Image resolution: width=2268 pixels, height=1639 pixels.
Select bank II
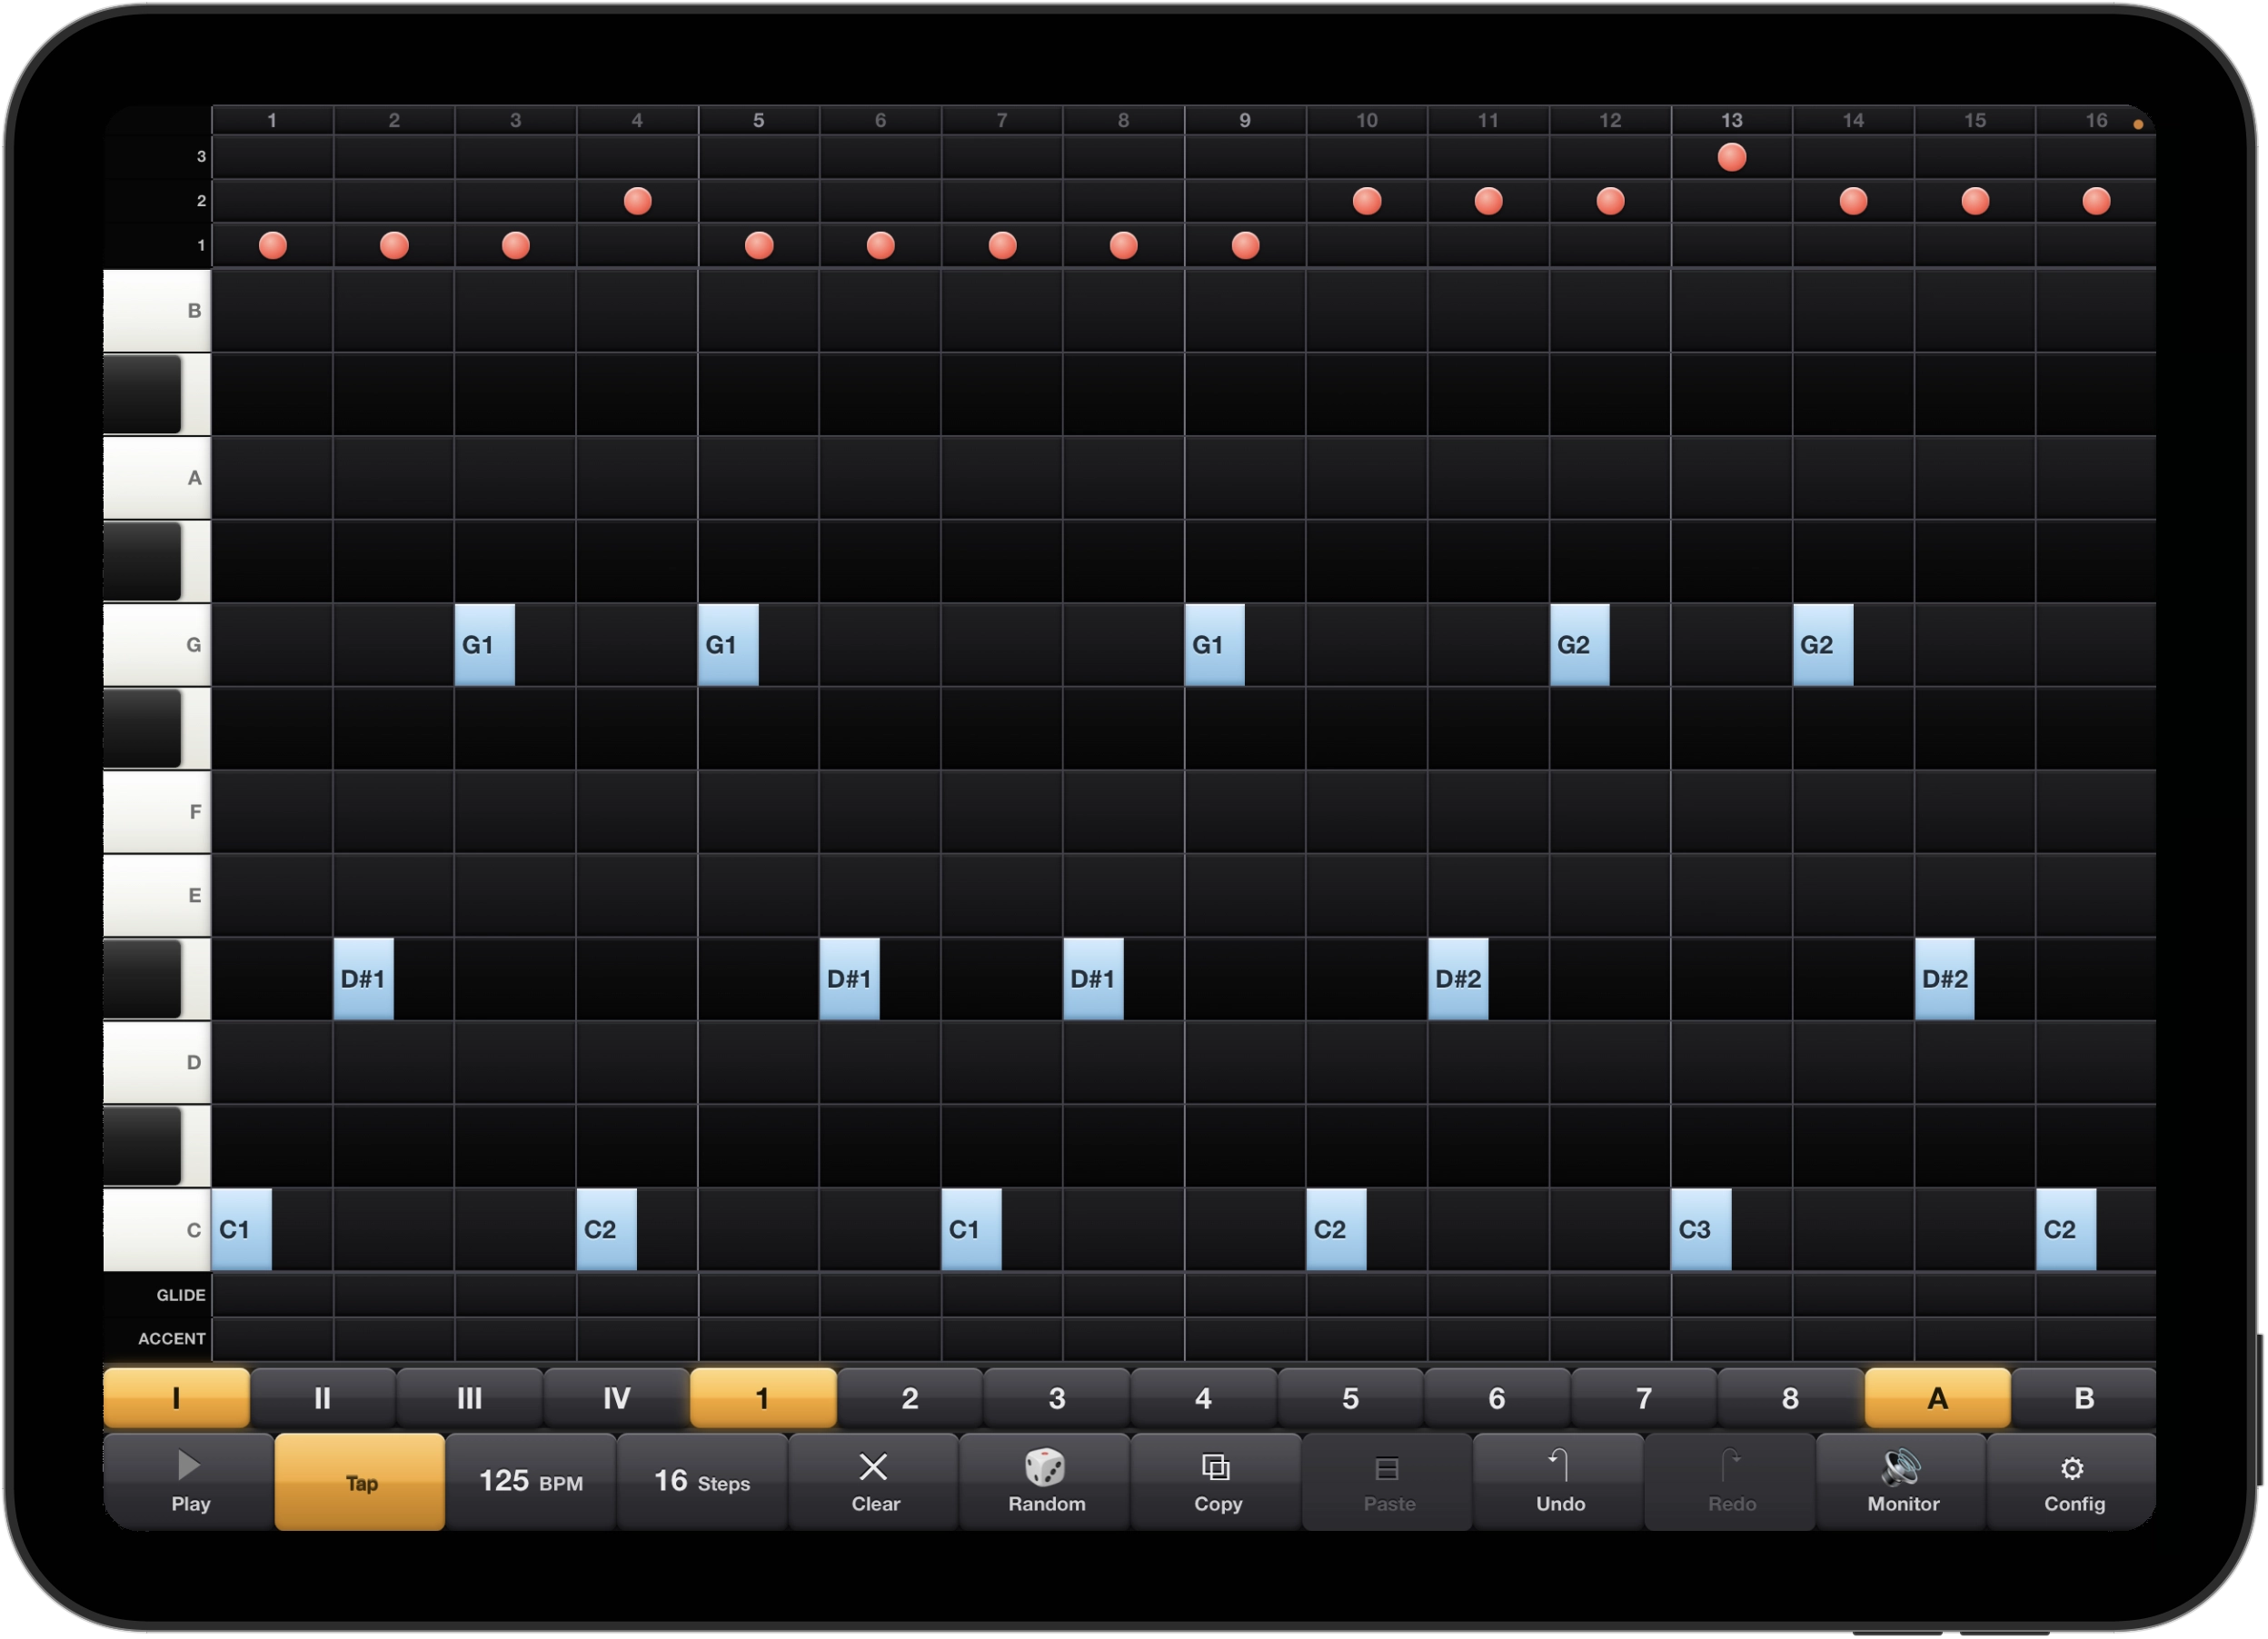pos(322,1398)
